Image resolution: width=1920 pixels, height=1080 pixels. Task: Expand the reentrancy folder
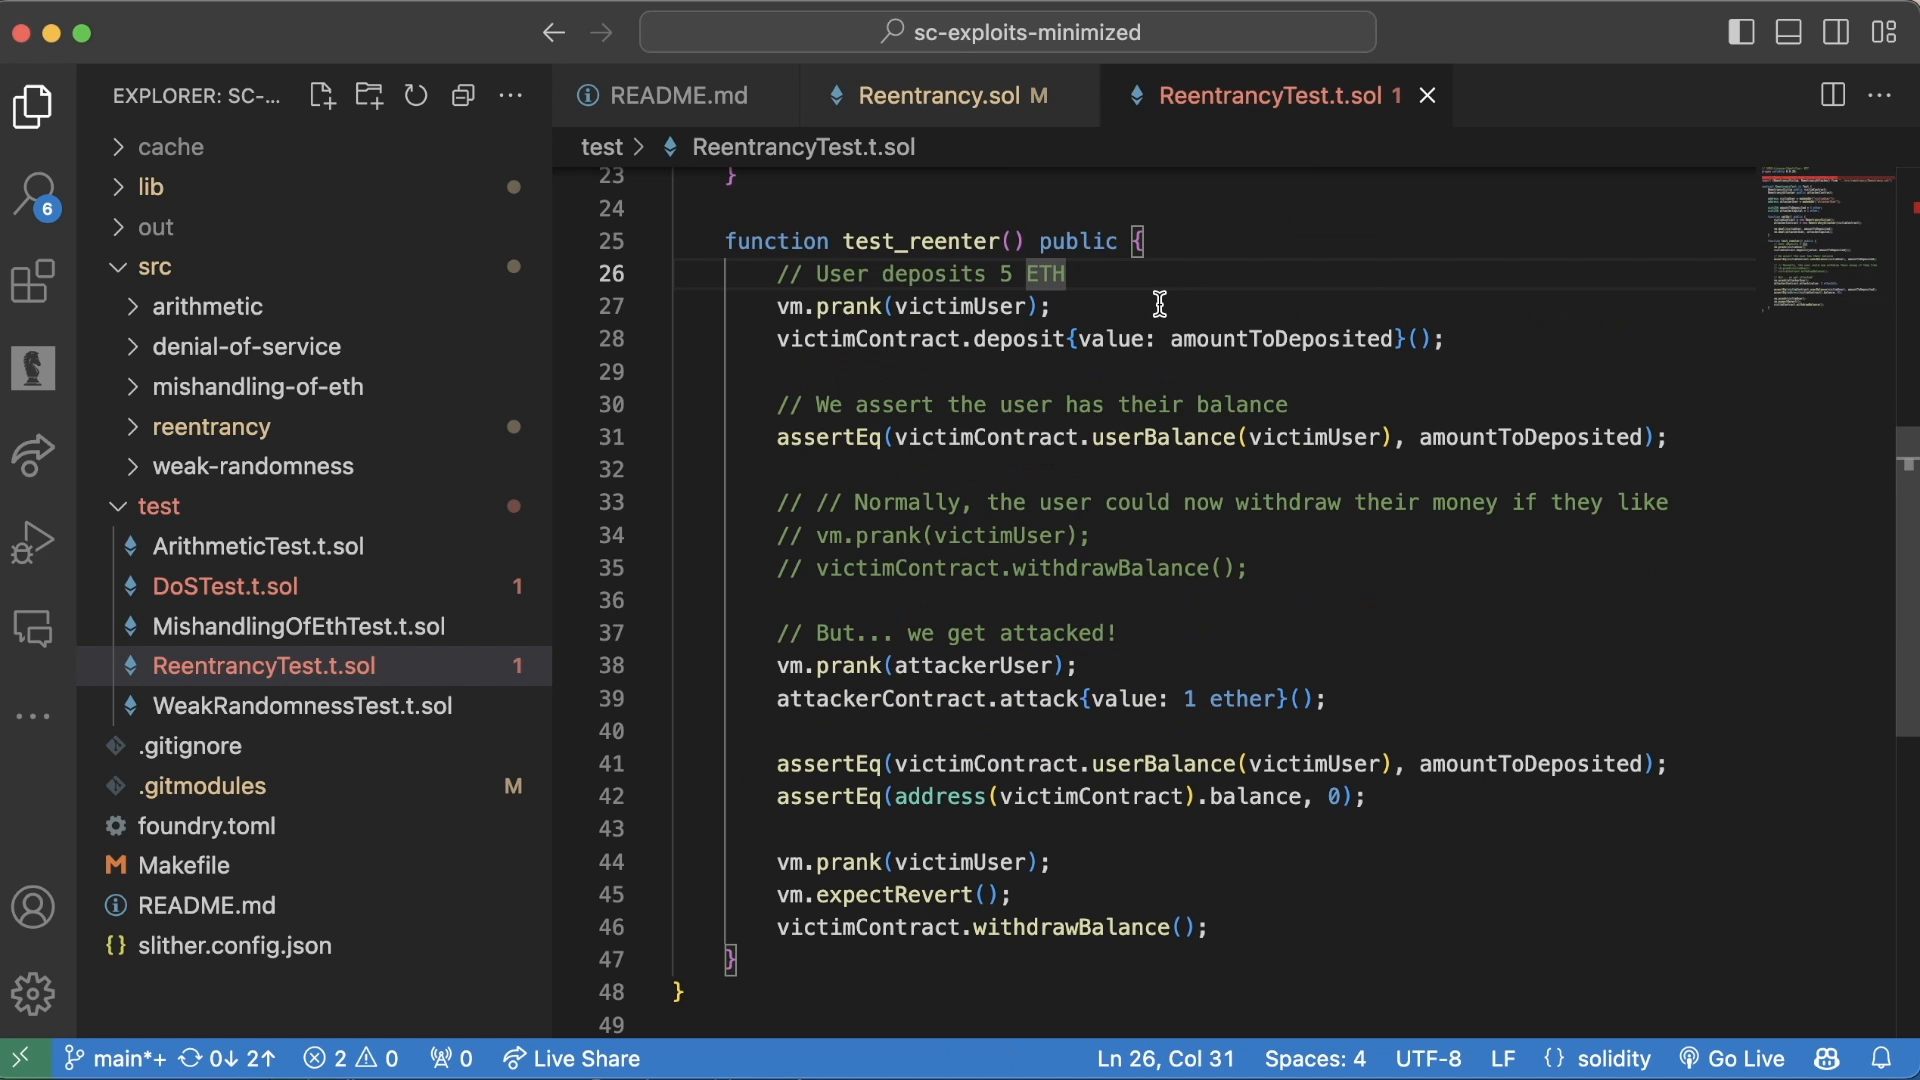(x=211, y=427)
